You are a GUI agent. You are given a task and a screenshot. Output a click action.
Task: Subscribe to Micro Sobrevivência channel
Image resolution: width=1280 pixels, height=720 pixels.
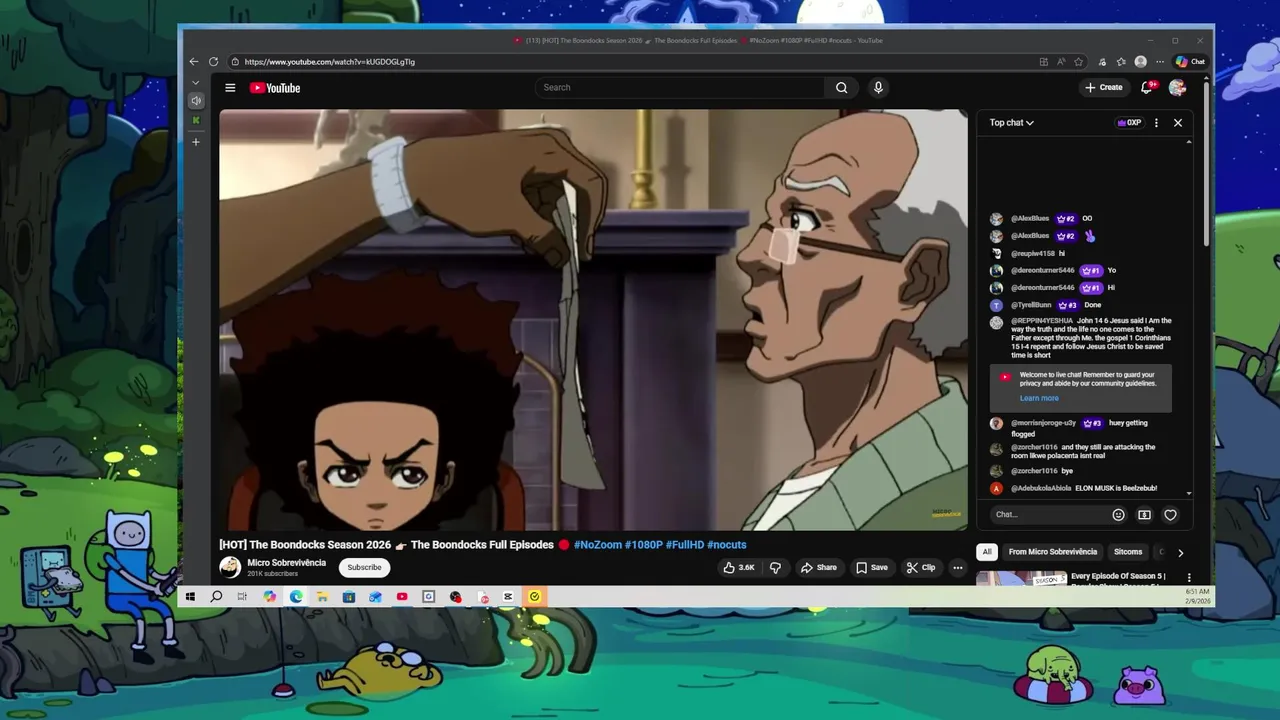[364, 568]
